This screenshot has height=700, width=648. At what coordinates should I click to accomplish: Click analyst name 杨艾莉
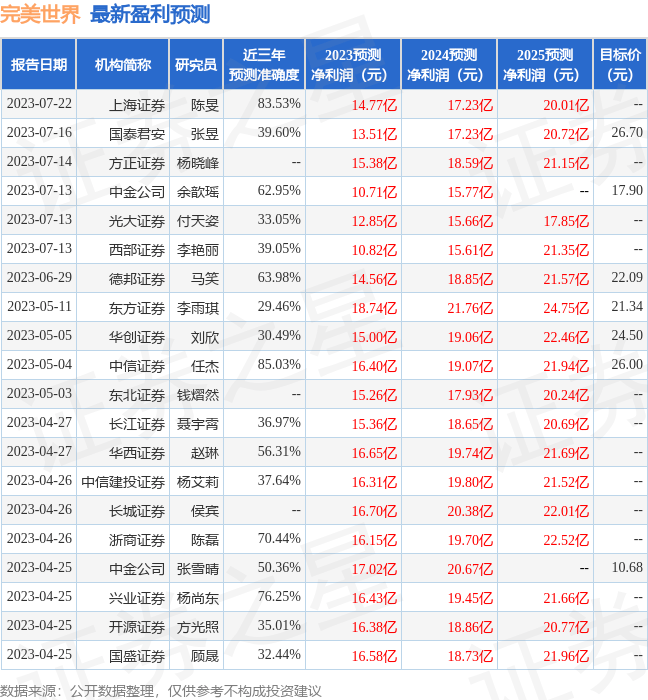pos(198,482)
